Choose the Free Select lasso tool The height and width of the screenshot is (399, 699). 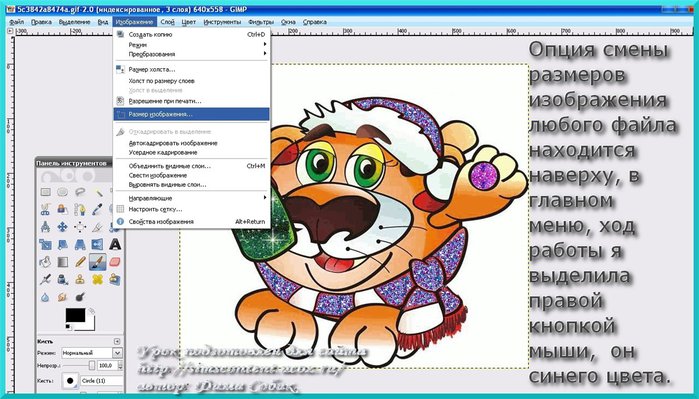80,192
